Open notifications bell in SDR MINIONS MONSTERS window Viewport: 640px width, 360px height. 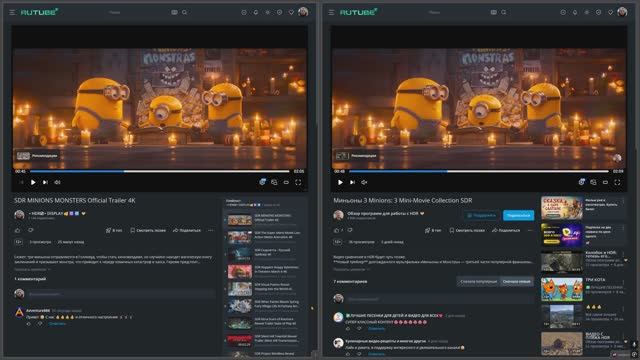pyautogui.click(x=256, y=12)
